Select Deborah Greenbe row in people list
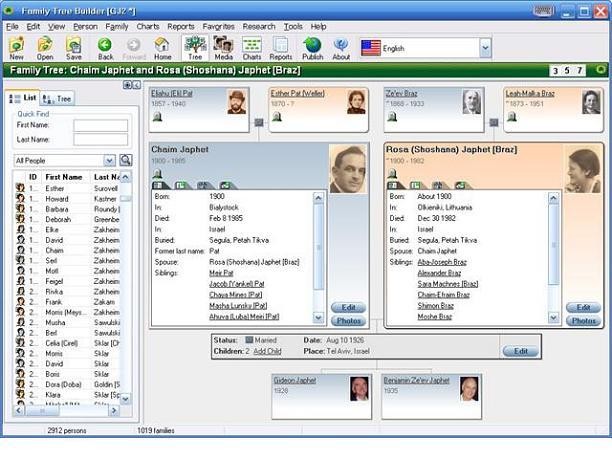 67,219
